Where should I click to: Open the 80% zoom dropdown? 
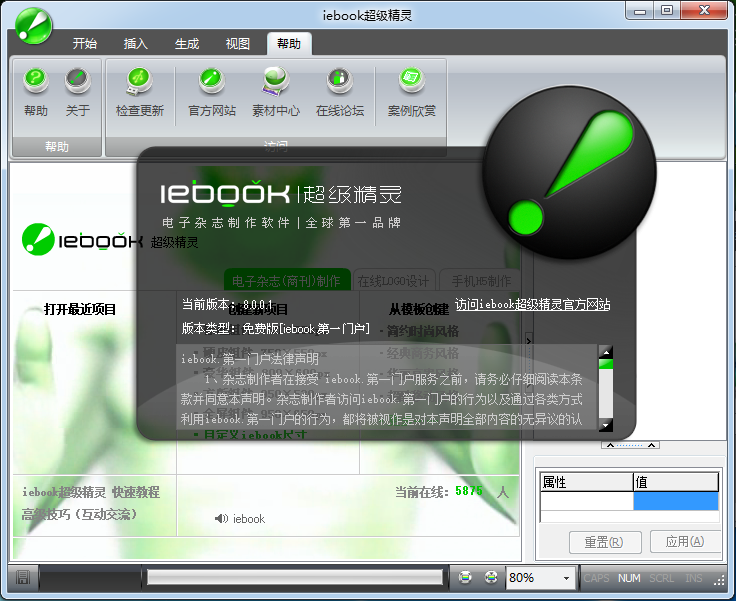566,578
